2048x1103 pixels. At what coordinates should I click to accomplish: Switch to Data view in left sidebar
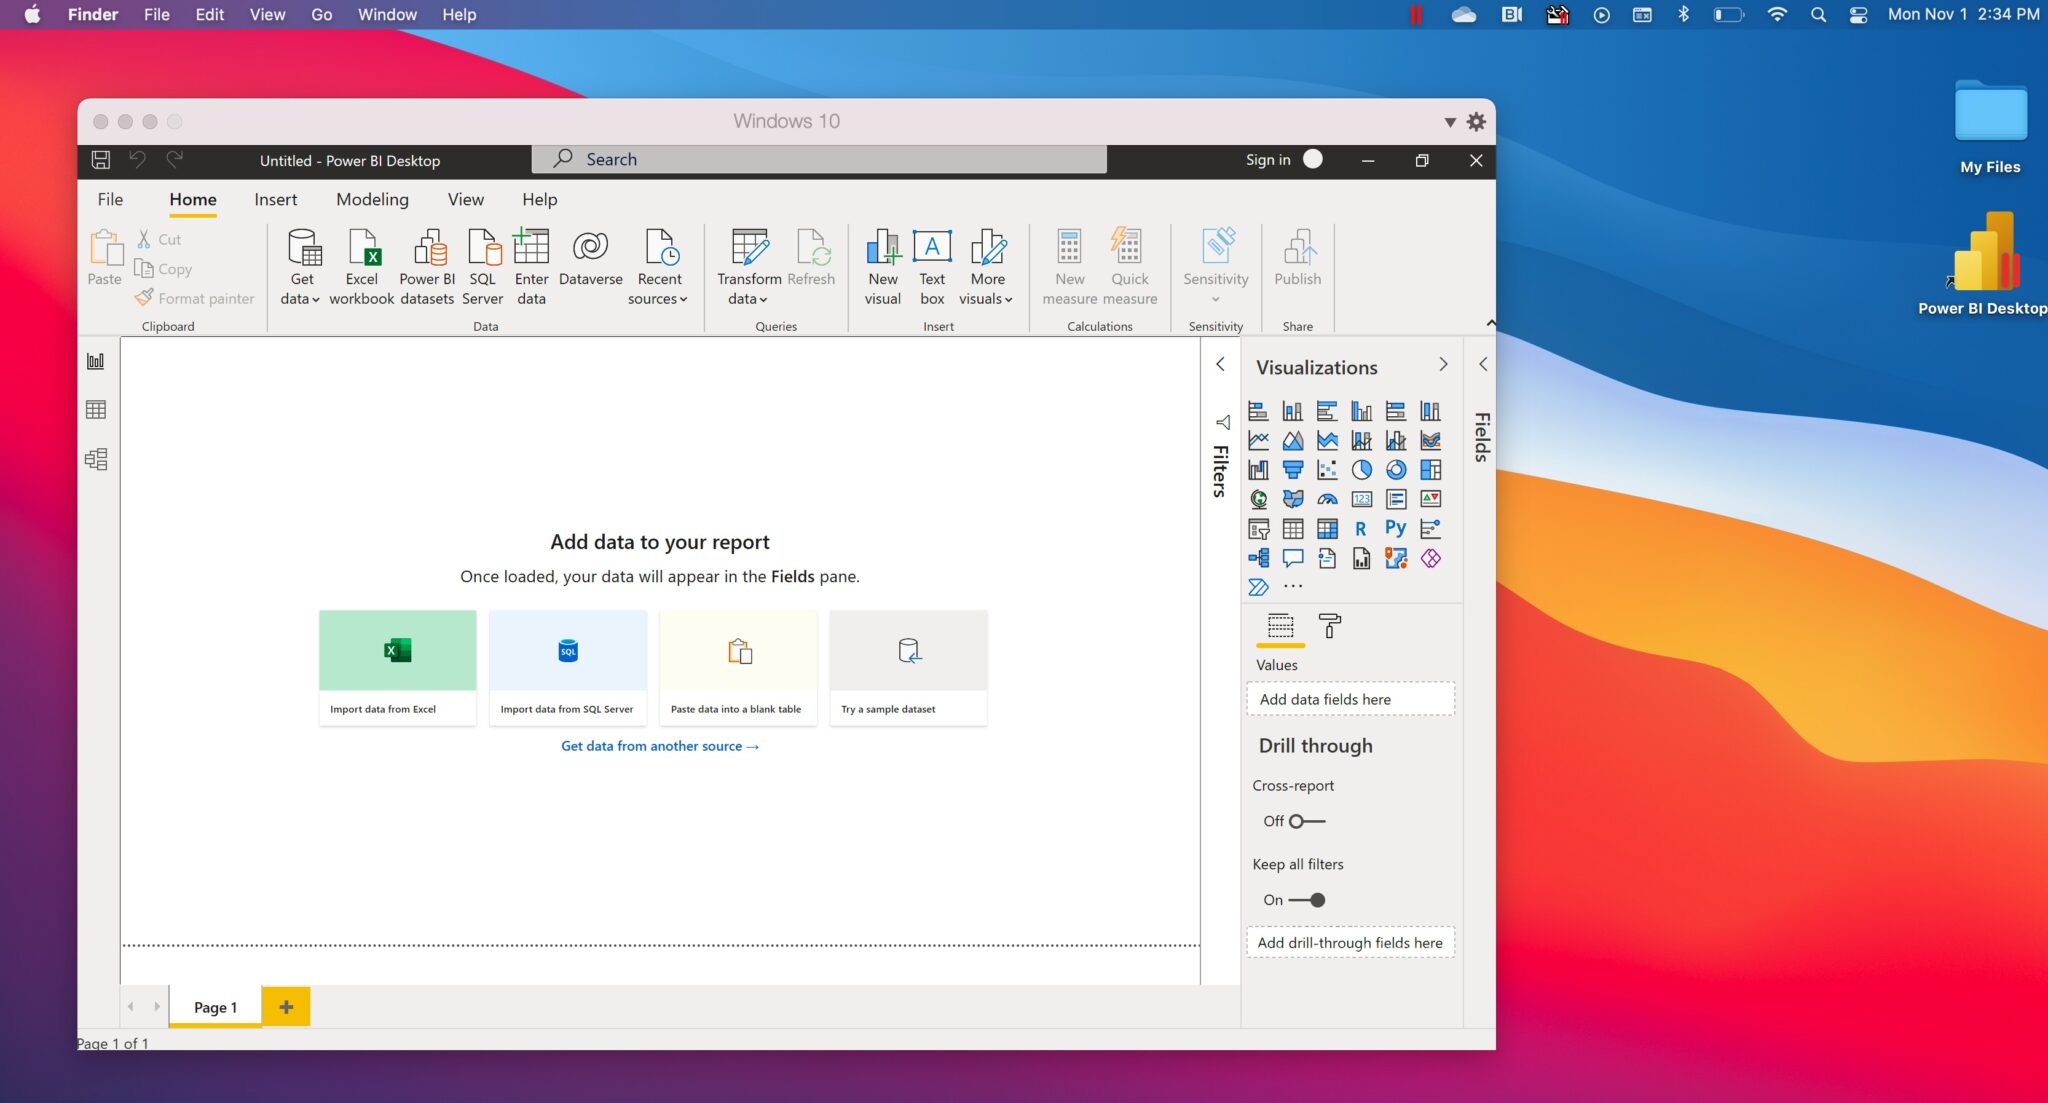[96, 409]
